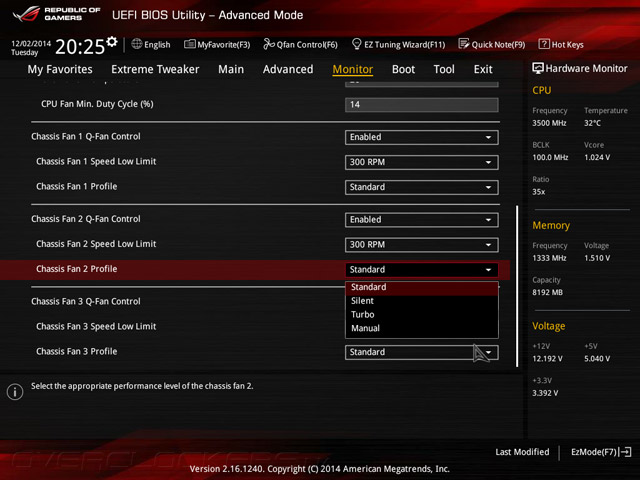
Task: Open the Main tab
Action: pyautogui.click(x=231, y=69)
